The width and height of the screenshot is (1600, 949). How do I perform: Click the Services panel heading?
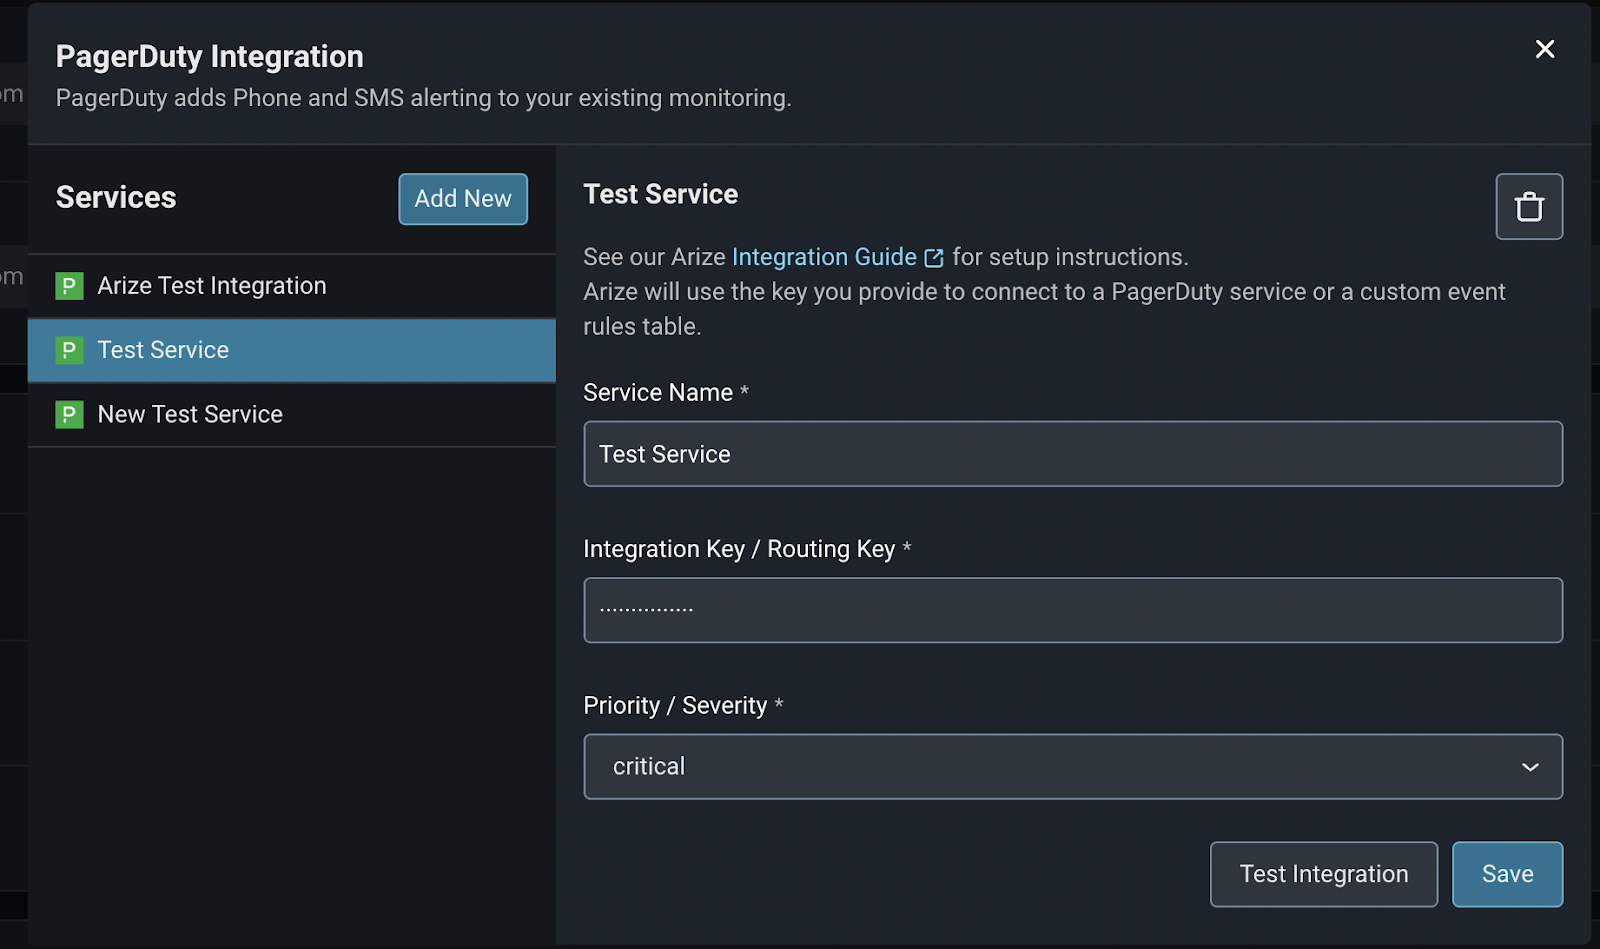(x=116, y=197)
